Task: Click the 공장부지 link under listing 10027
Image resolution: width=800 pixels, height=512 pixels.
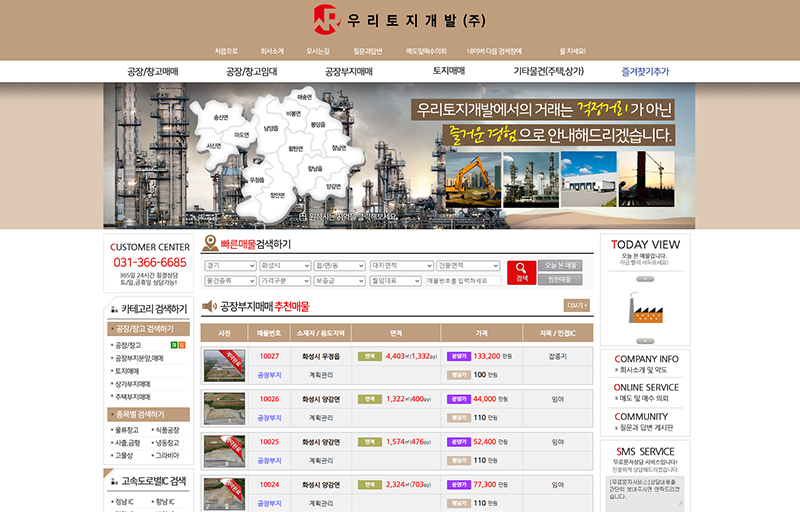Action: (269, 375)
